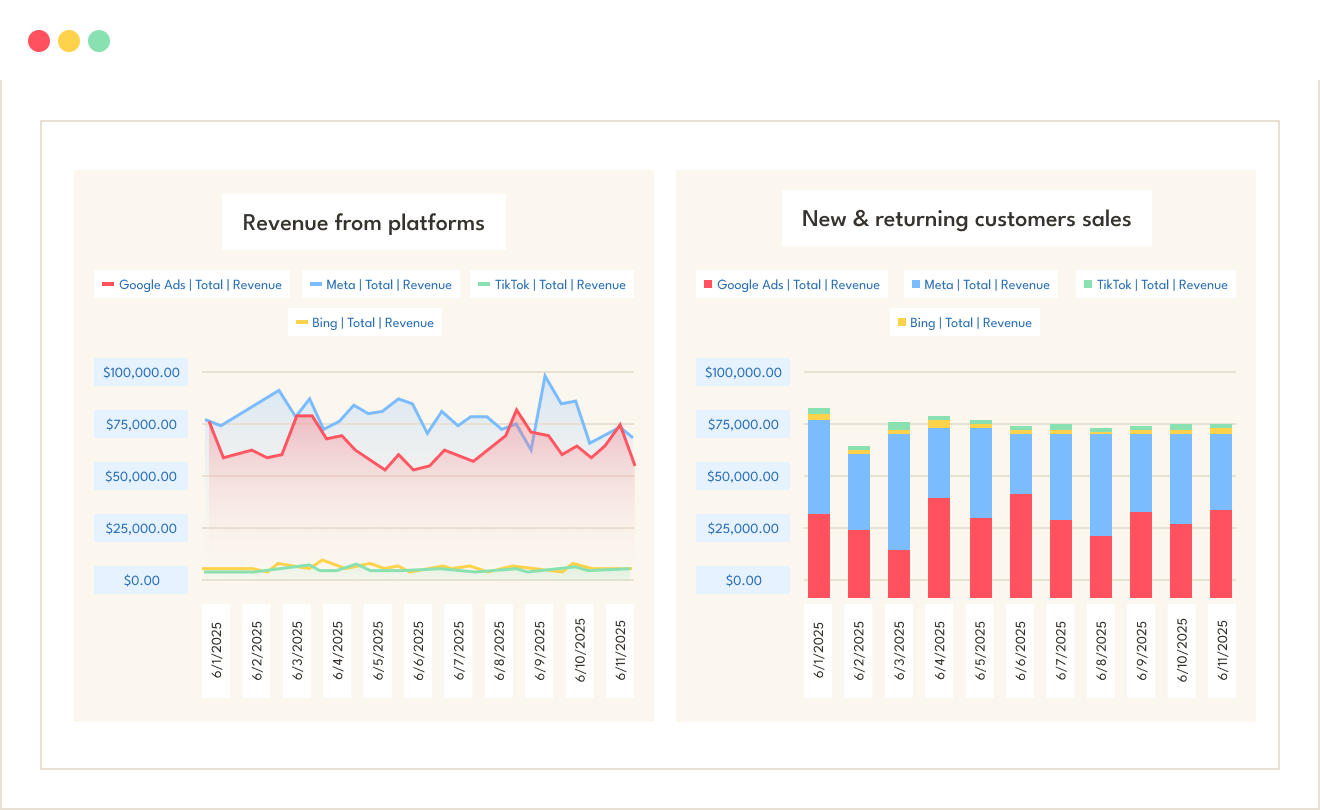Screen dimensions: 1320x810
Task: Select the Revenue from platforms chart title
Action: coord(364,222)
